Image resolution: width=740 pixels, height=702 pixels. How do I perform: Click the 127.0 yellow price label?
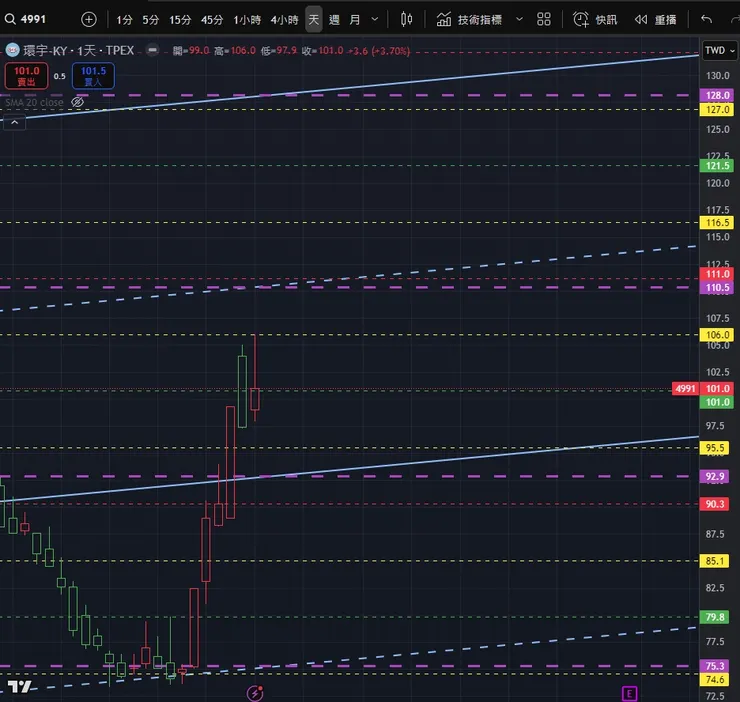click(x=716, y=110)
